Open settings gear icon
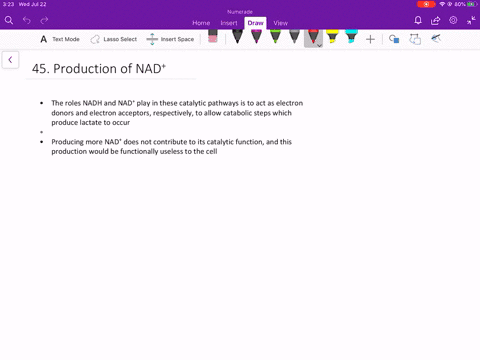480x360 pixels. [453, 20]
